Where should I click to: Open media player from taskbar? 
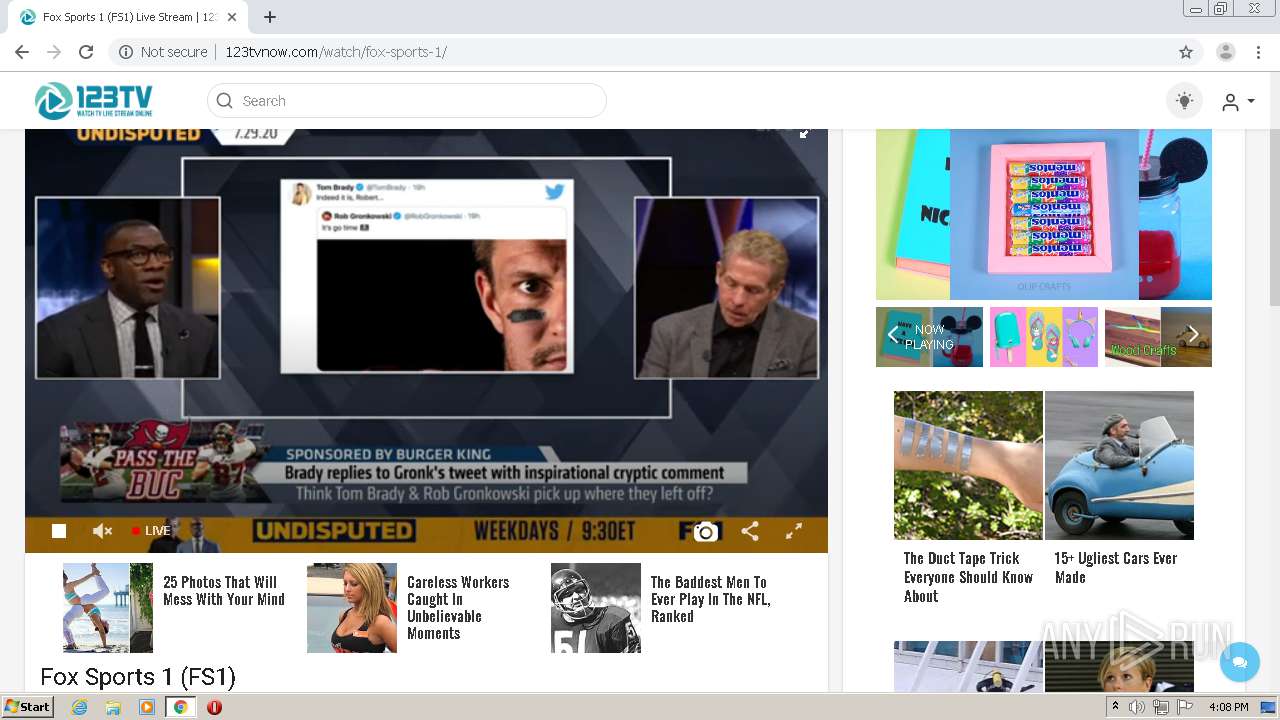point(147,707)
